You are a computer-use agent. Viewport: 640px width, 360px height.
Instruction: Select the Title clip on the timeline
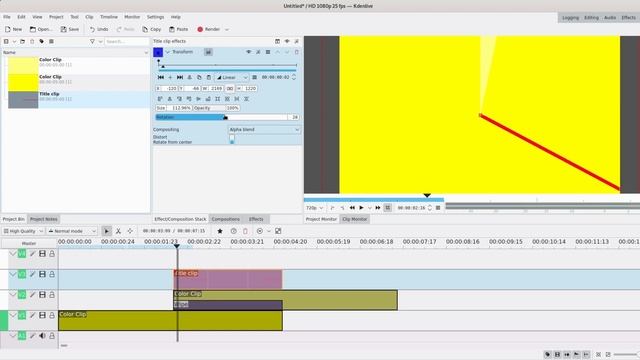[228, 279]
